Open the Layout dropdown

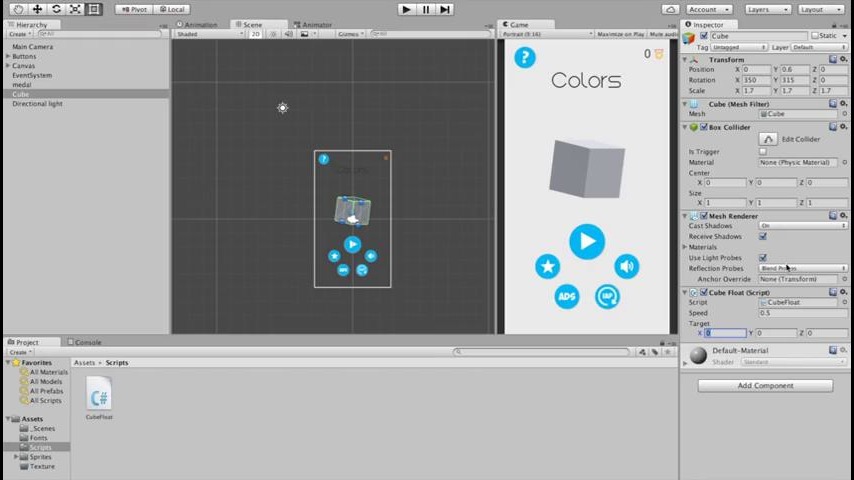825,9
